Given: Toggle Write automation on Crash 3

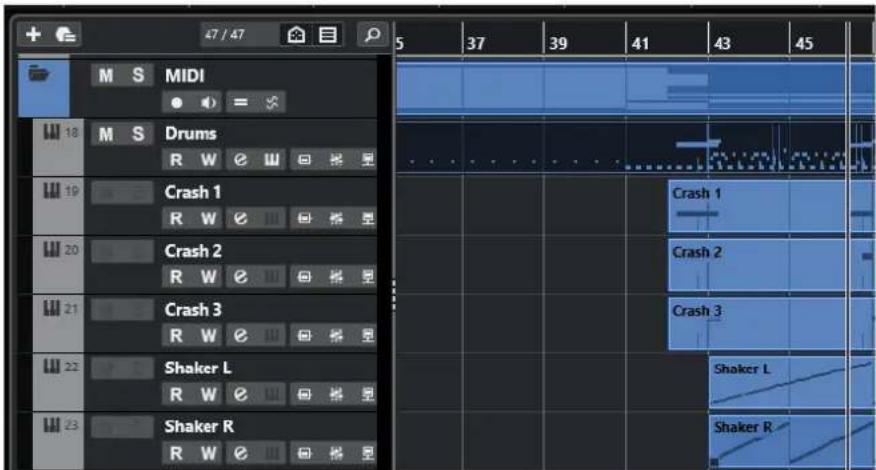Looking at the screenshot, I should [x=208, y=336].
